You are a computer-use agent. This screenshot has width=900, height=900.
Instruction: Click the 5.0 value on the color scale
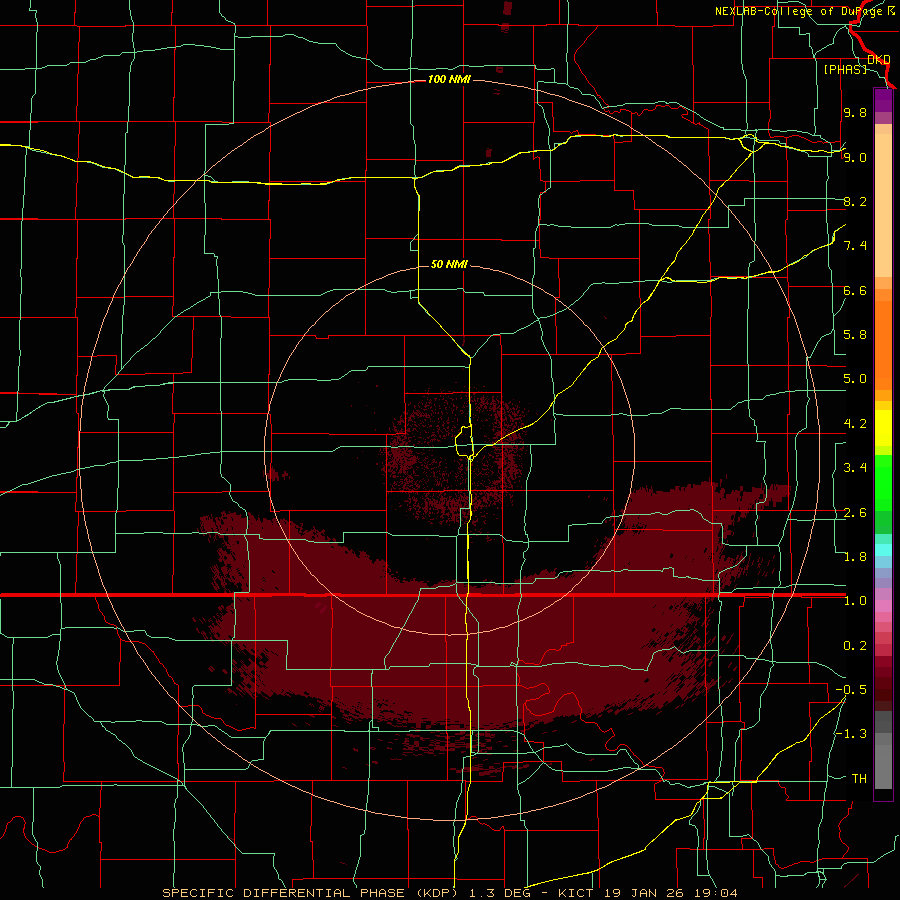pyautogui.click(x=855, y=379)
